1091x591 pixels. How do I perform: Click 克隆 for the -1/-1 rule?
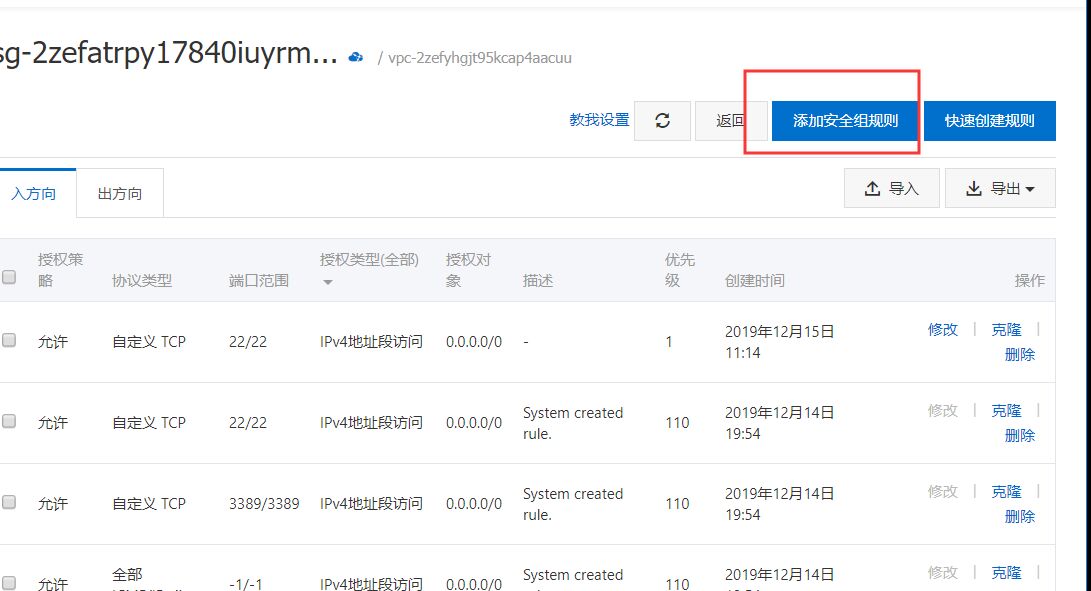point(1006,572)
